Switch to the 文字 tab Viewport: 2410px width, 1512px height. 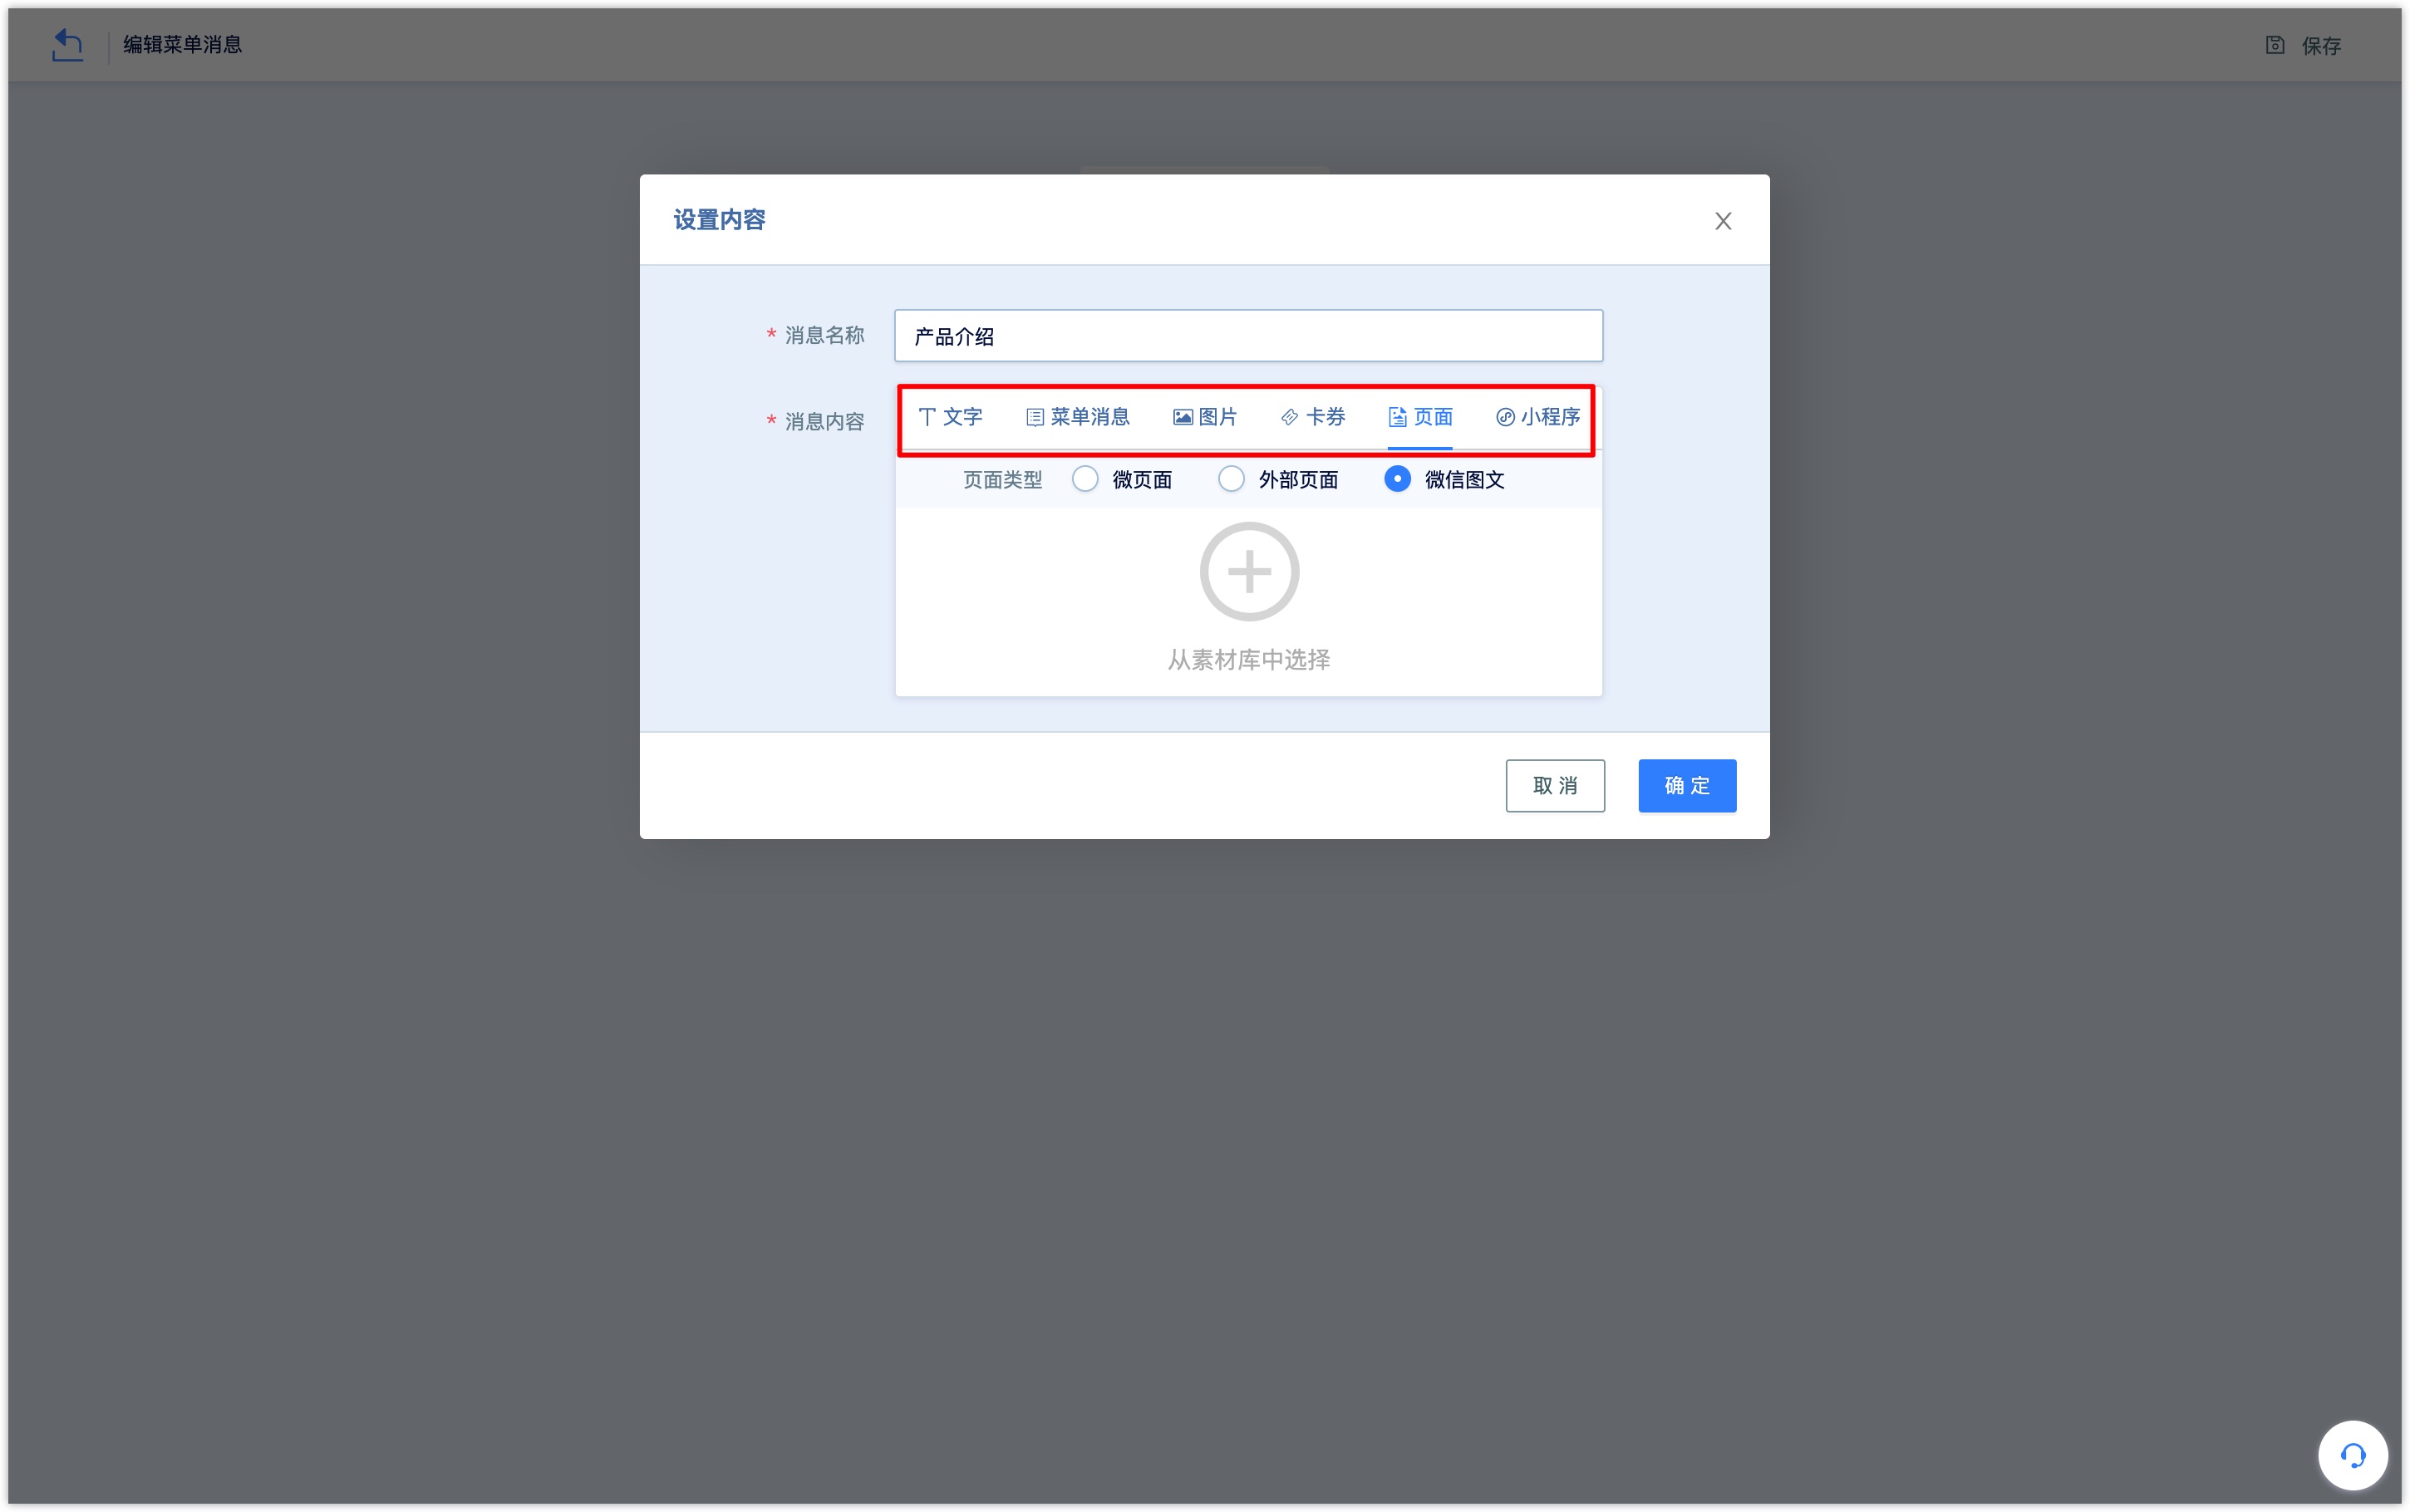tap(950, 417)
